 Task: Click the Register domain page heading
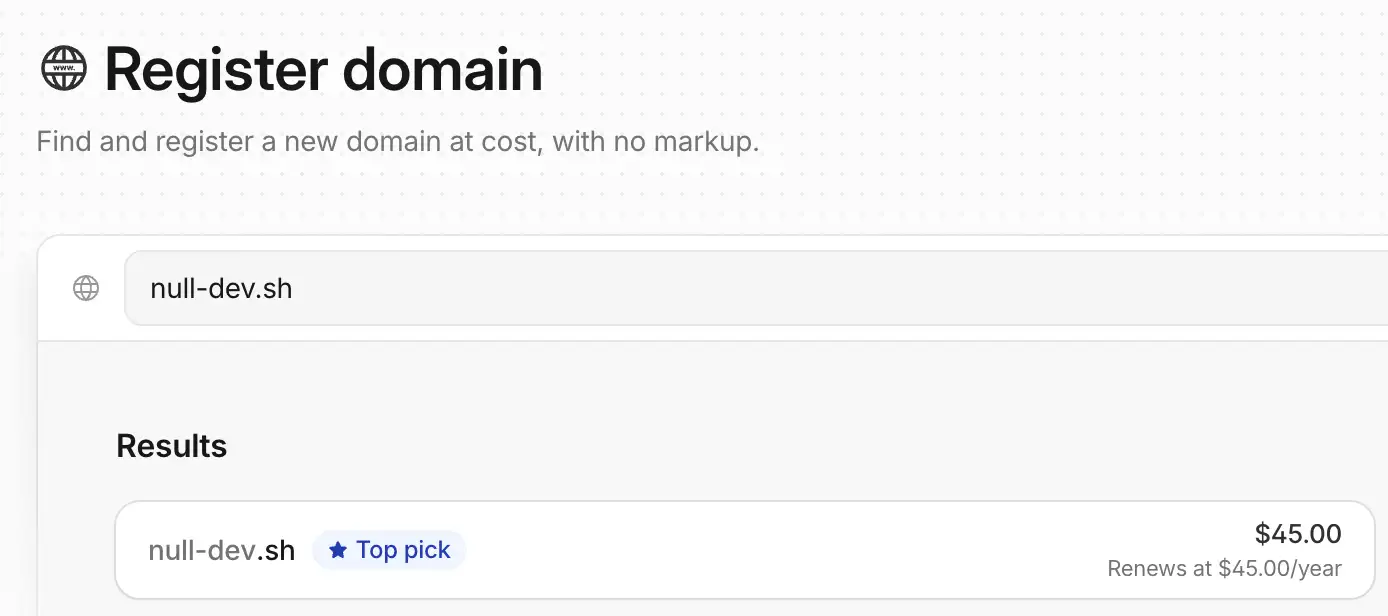tap(324, 70)
